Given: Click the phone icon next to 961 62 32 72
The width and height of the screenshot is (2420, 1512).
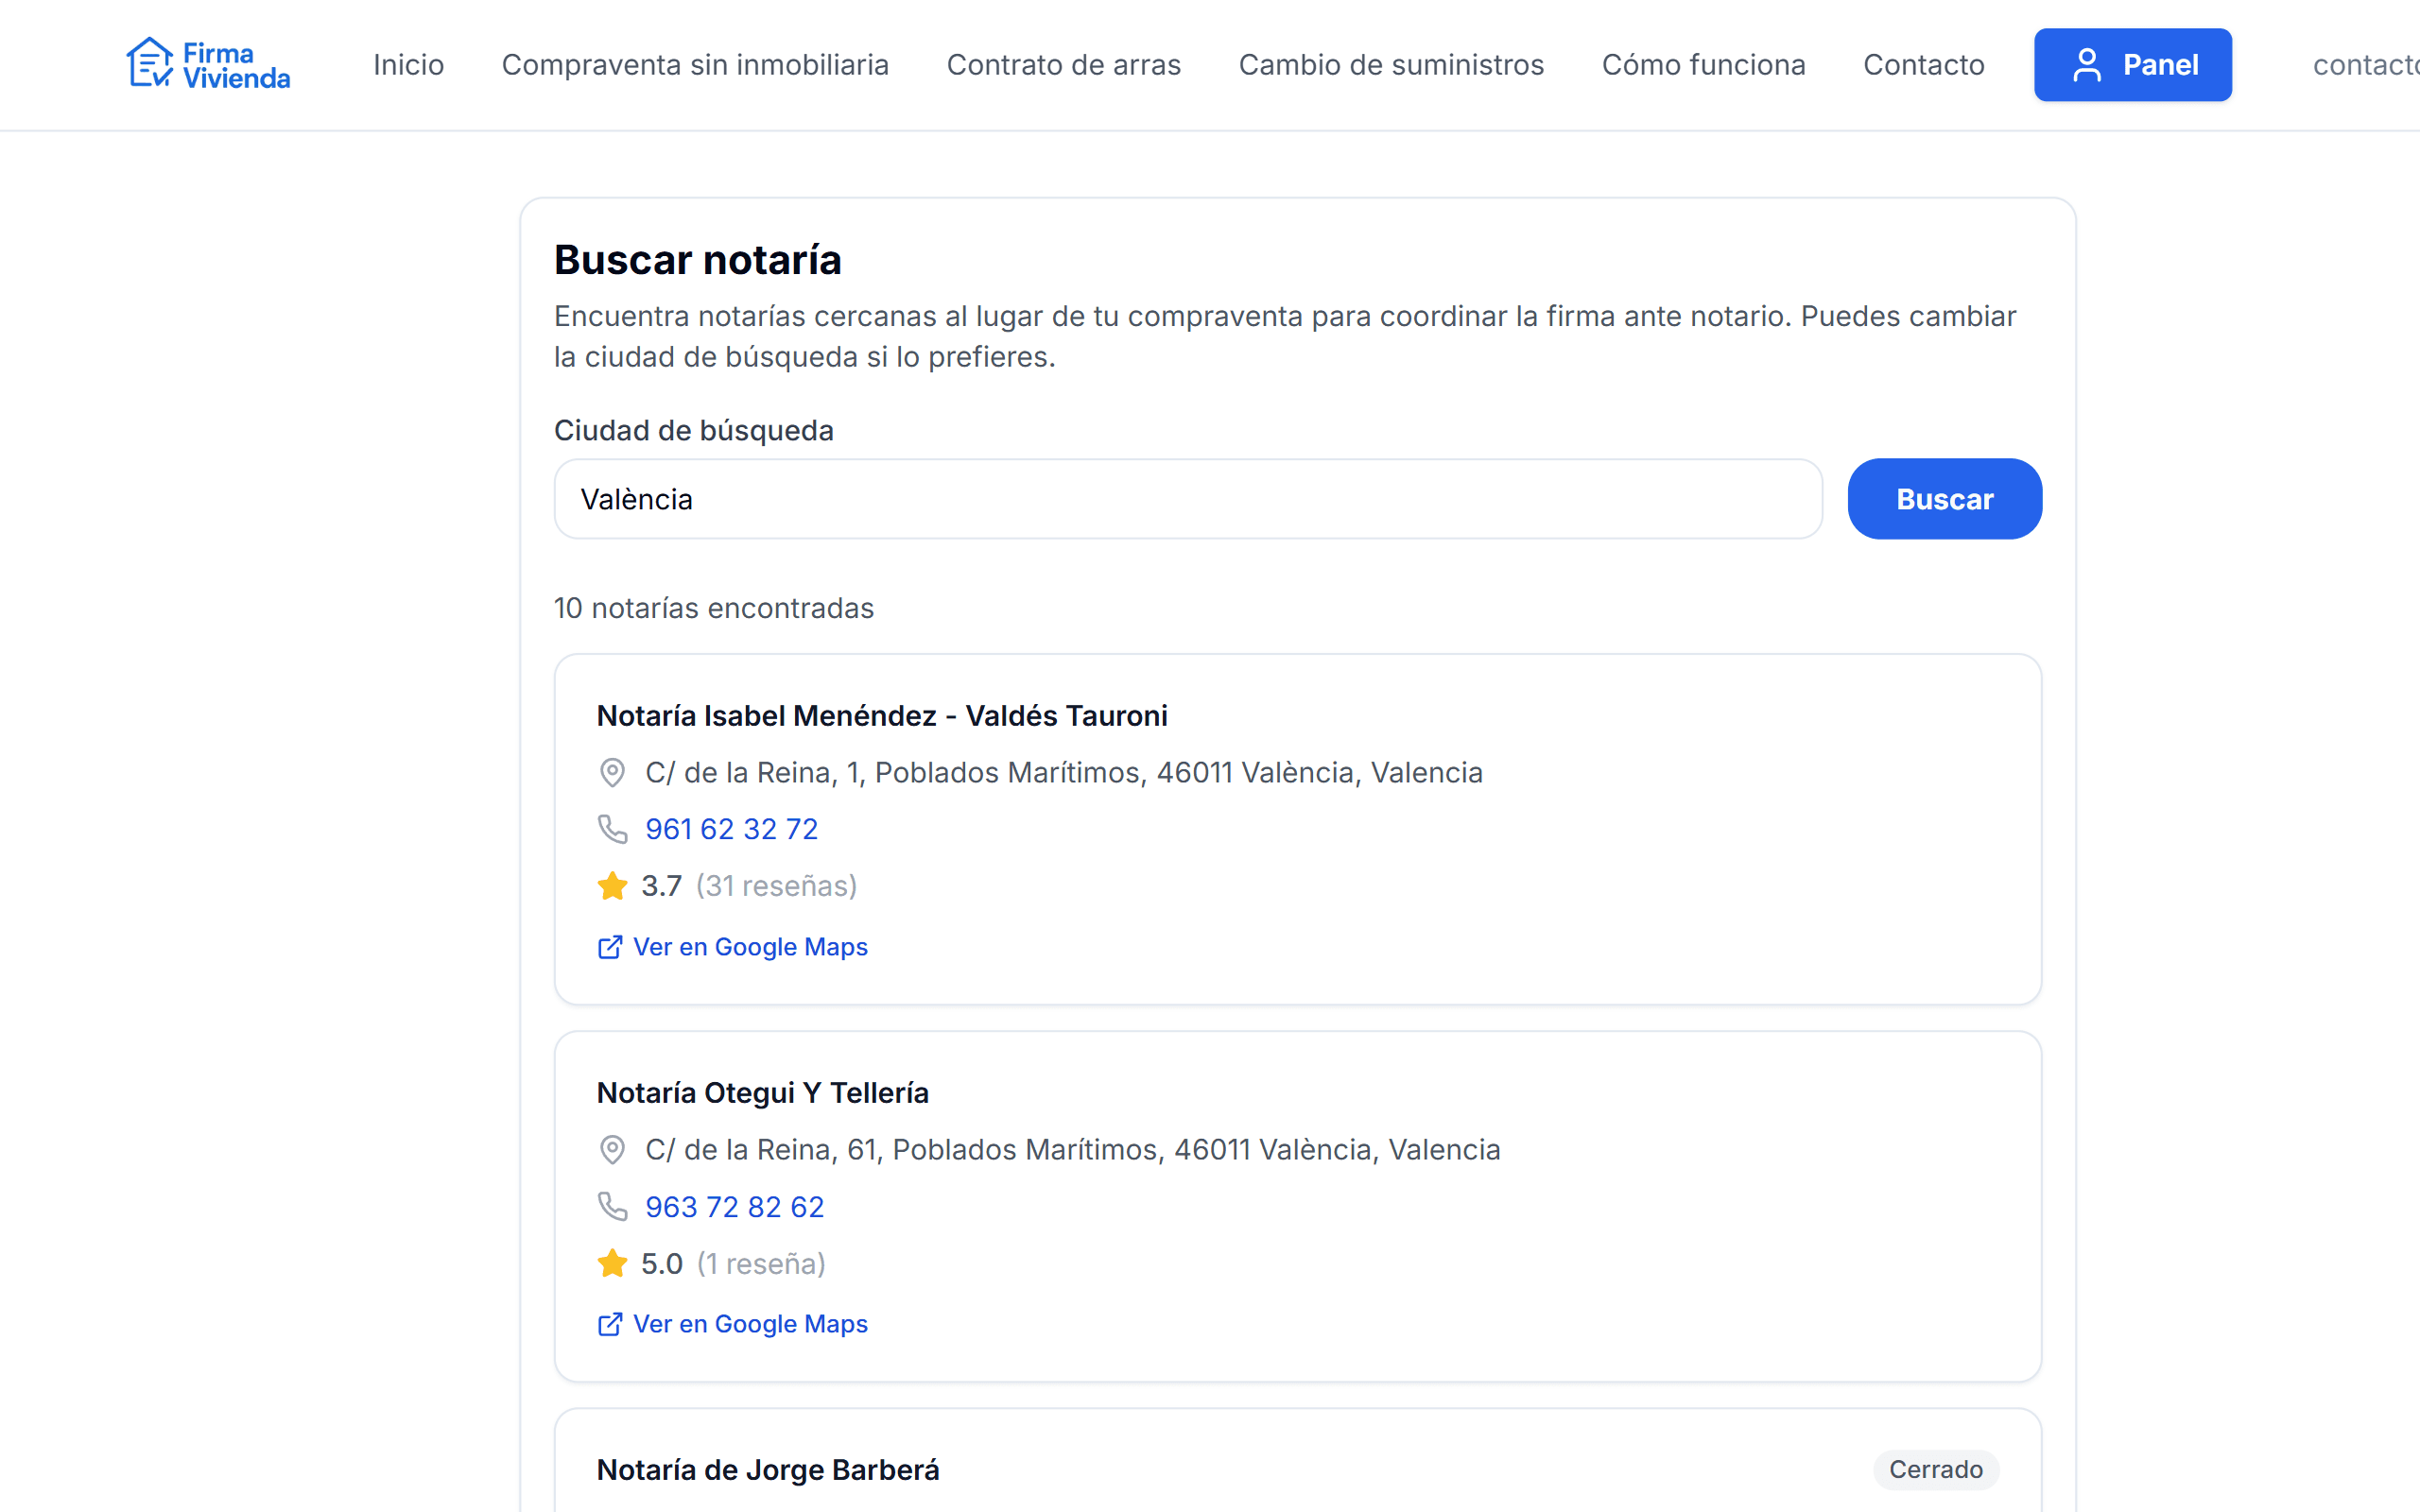Looking at the screenshot, I should coord(611,828).
